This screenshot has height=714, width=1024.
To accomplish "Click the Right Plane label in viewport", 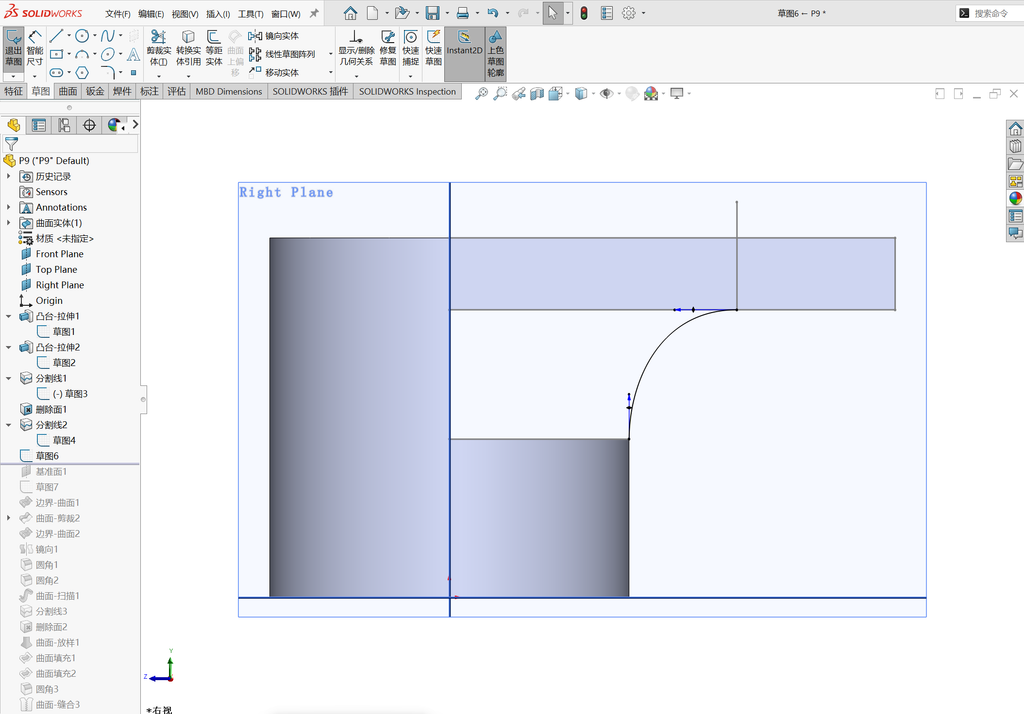I will [286, 192].
